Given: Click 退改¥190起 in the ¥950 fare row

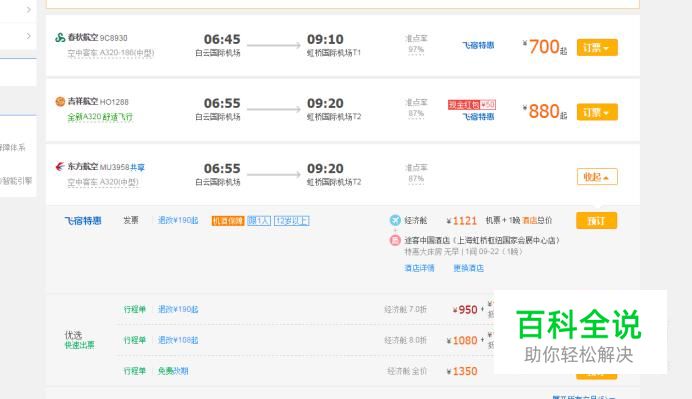Looking at the screenshot, I should (178, 309).
